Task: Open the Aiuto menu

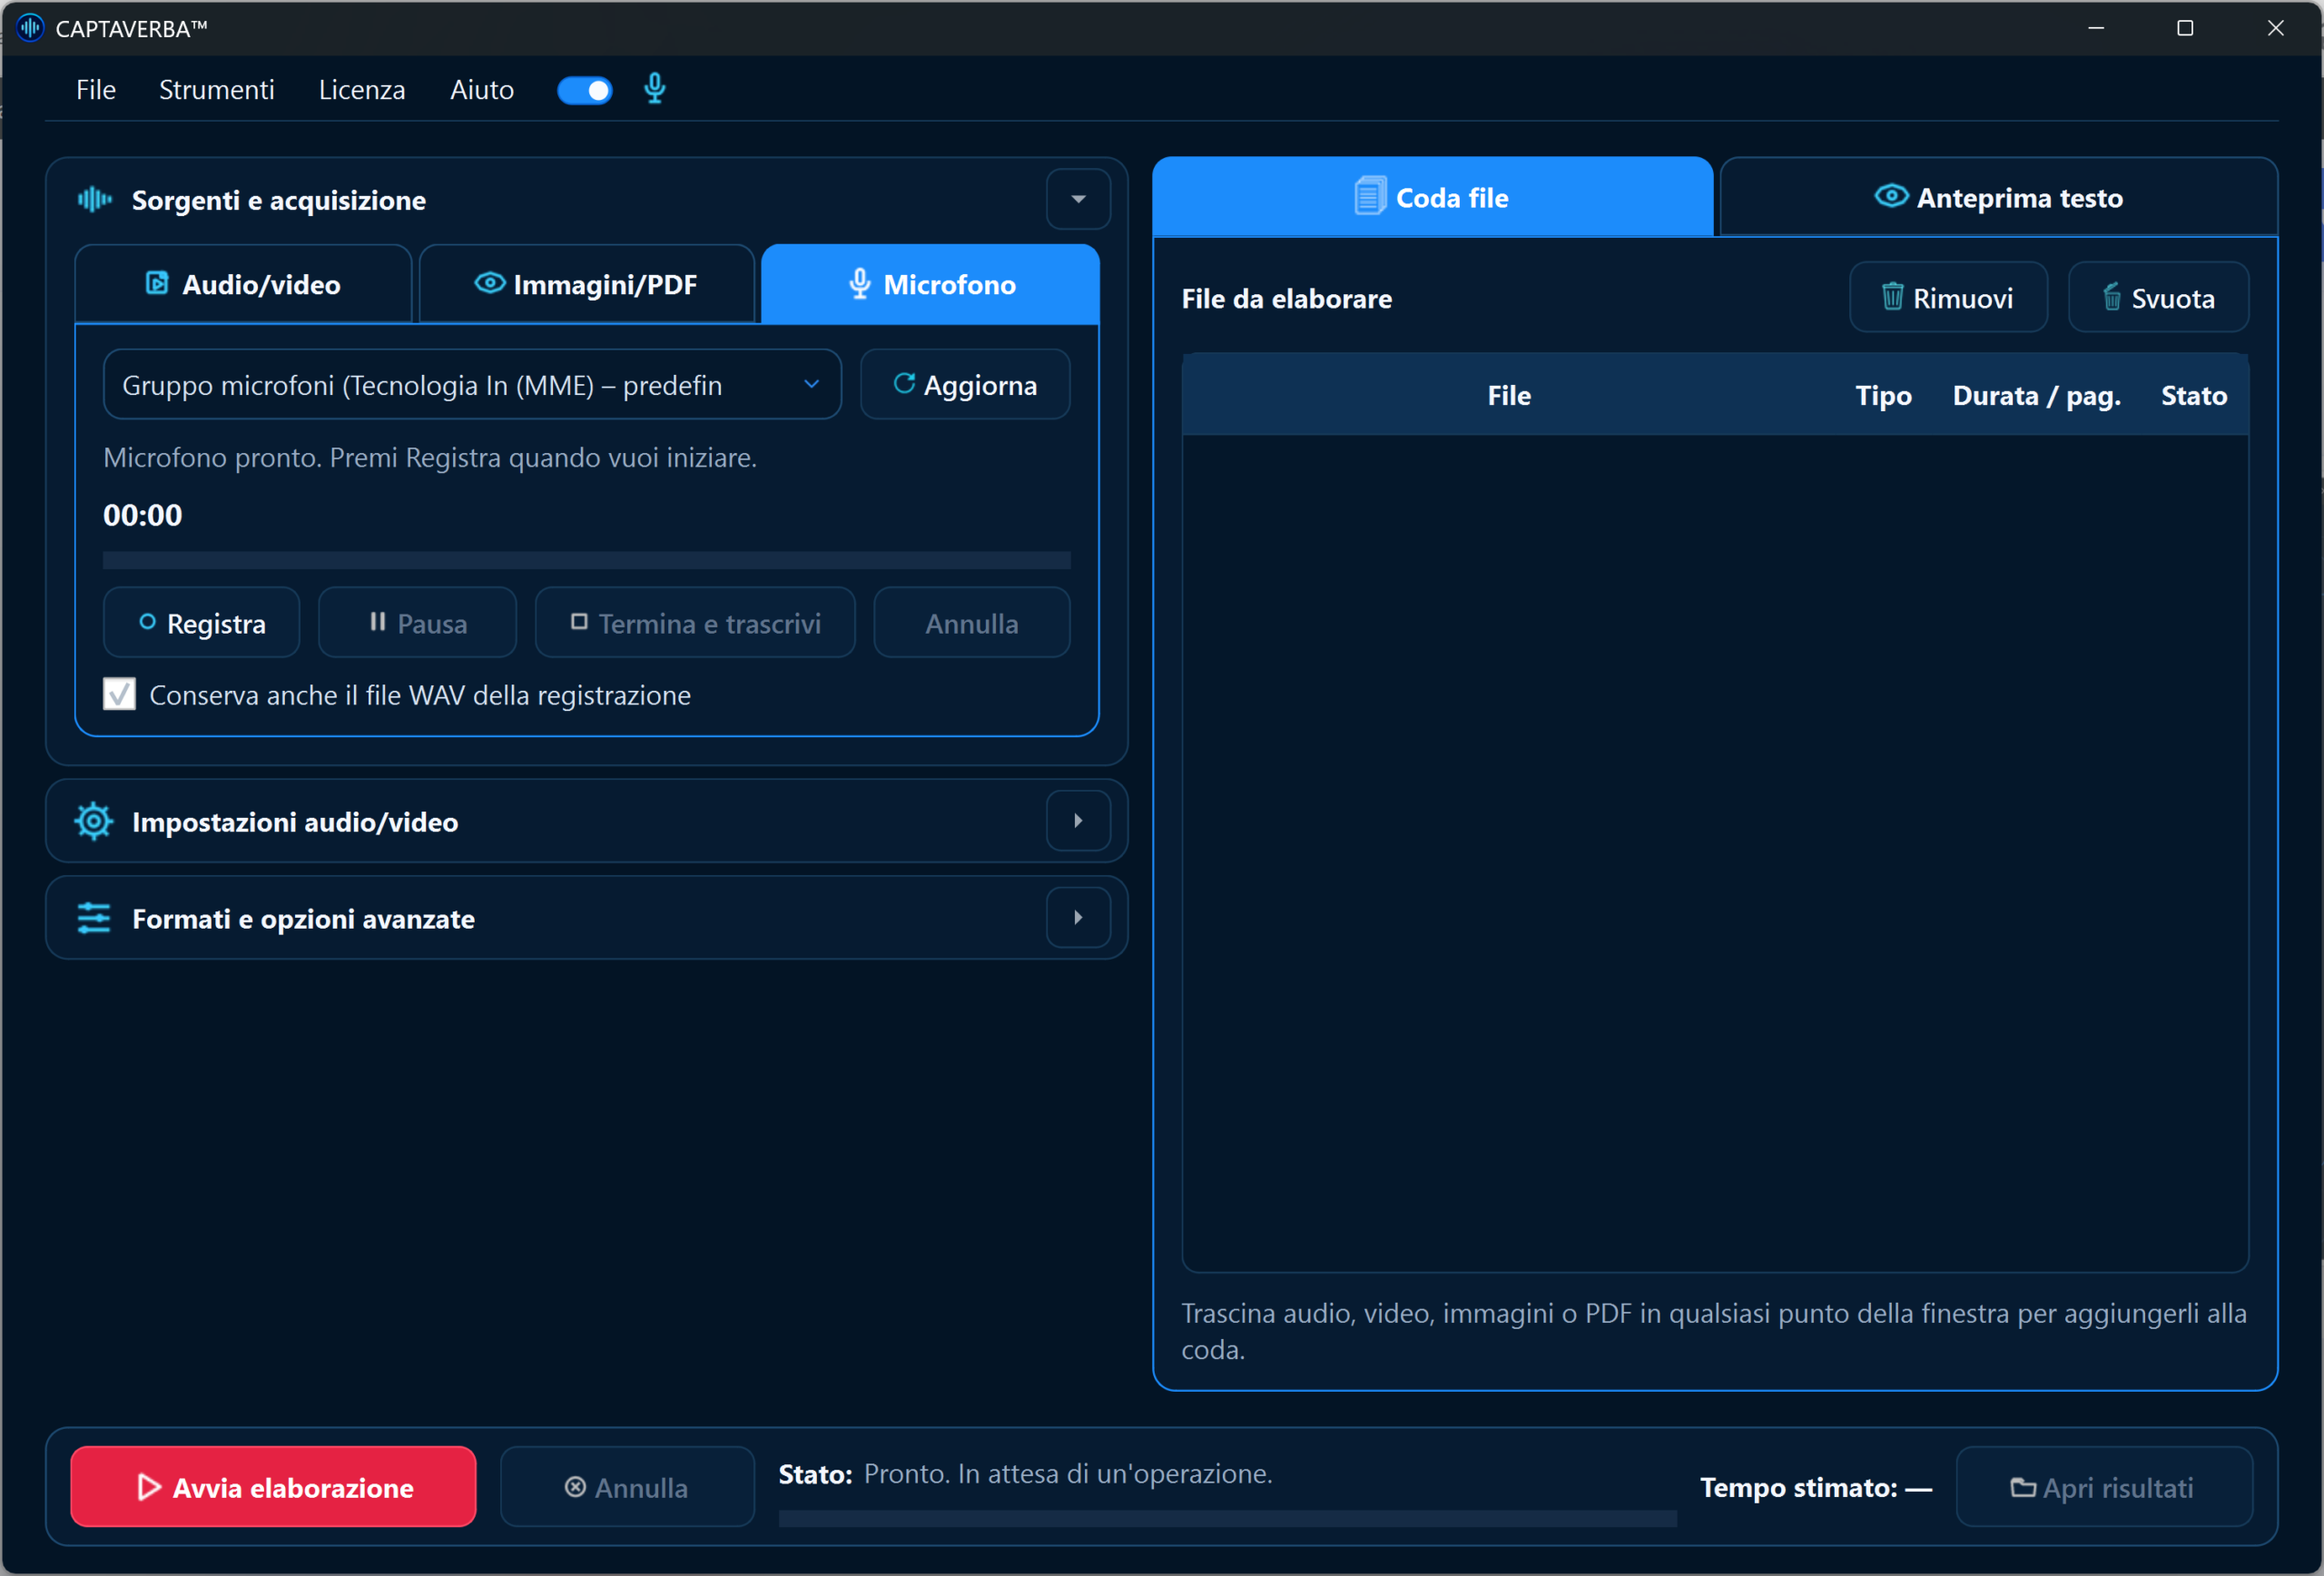Action: tap(482, 90)
